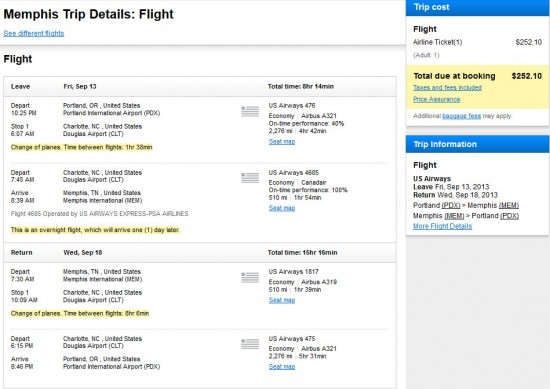Select the Trip cost panel header
Viewport: 550px width, 389px height.
click(477, 7)
